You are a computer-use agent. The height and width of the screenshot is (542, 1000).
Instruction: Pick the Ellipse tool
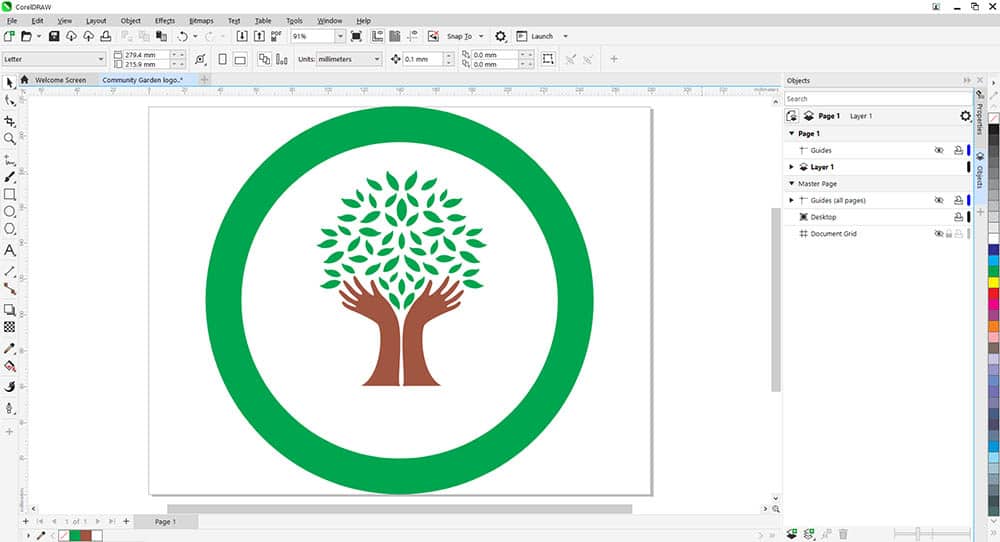coord(10,212)
